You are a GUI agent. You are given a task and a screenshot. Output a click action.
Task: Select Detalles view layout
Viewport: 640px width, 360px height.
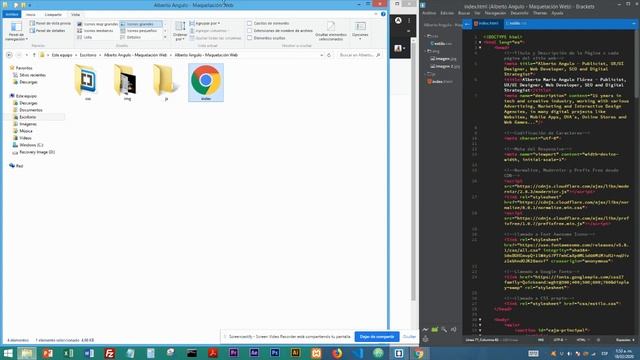pos(131,37)
